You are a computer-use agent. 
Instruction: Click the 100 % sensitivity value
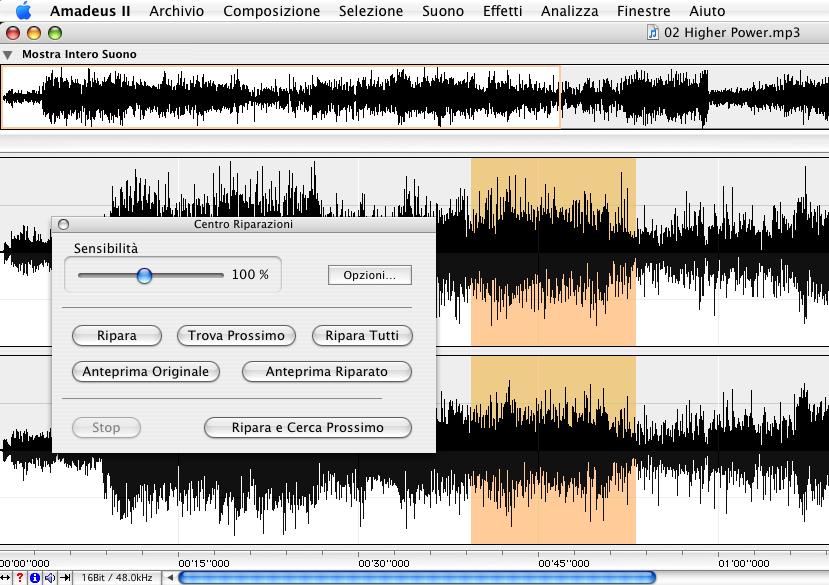coord(250,275)
